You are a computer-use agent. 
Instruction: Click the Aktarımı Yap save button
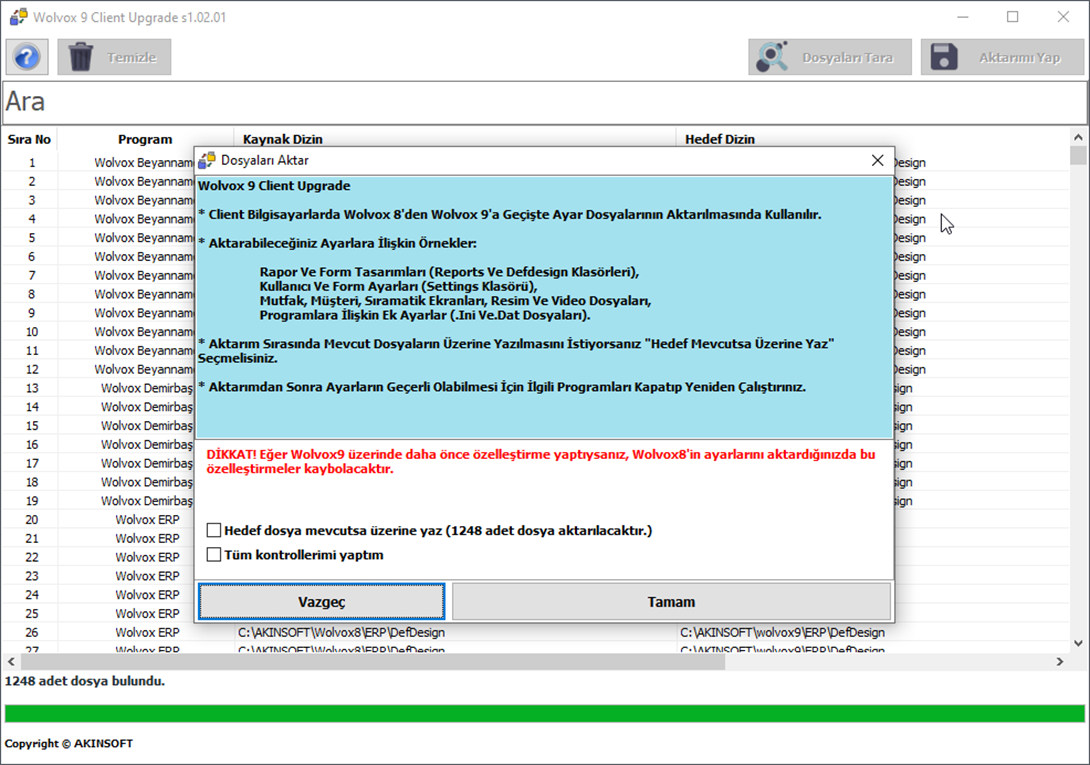1002,57
